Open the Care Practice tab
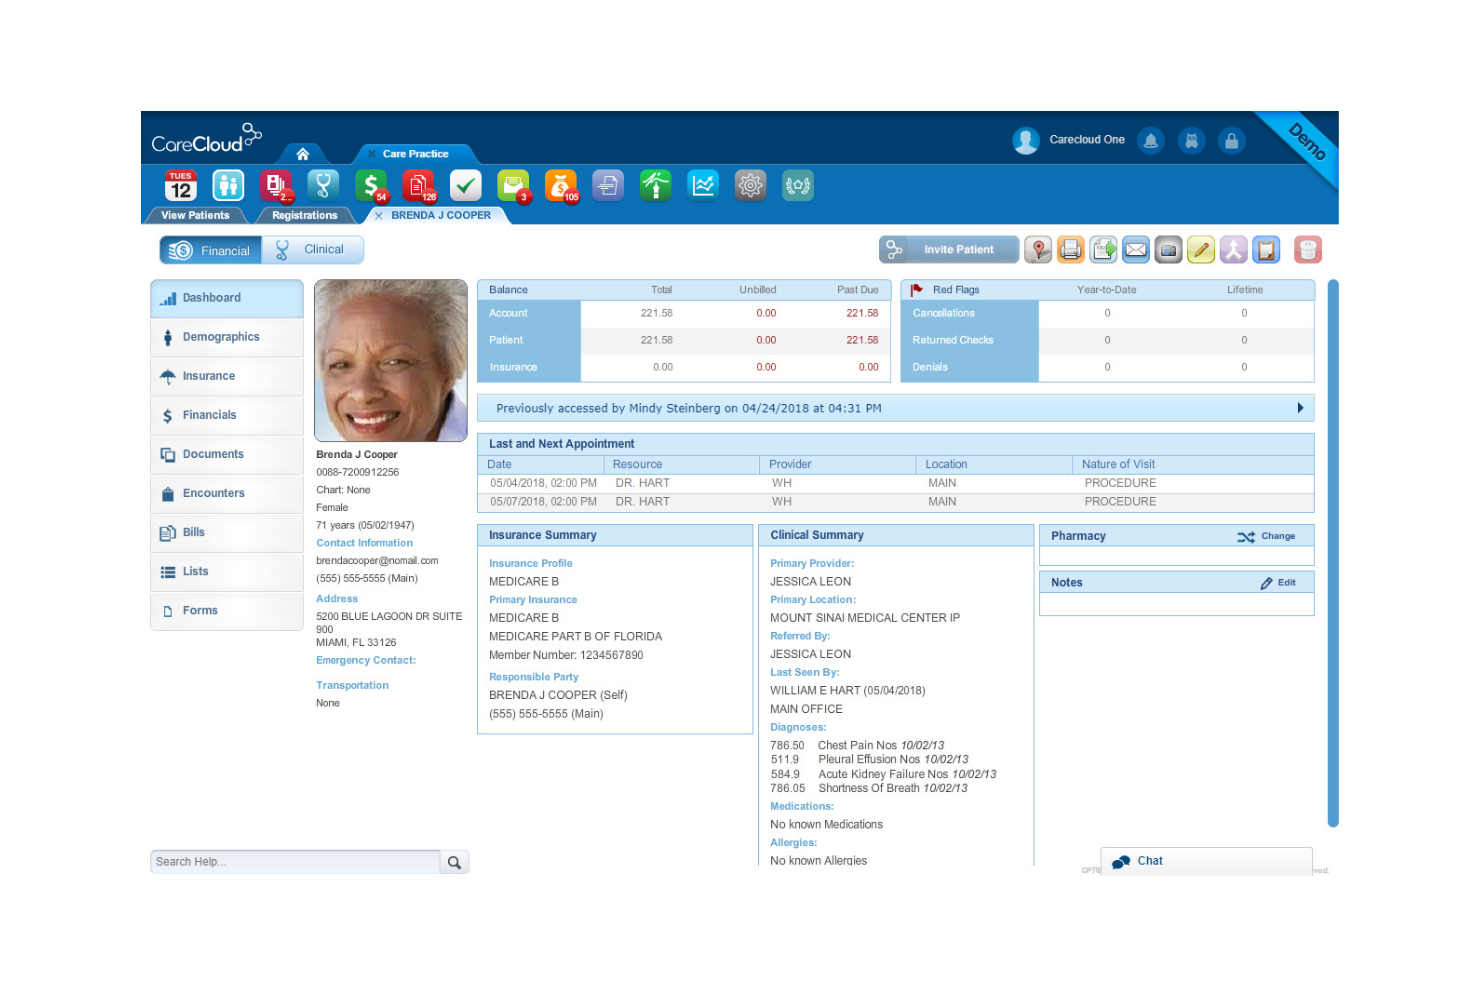The image size is (1480, 987). (x=416, y=154)
